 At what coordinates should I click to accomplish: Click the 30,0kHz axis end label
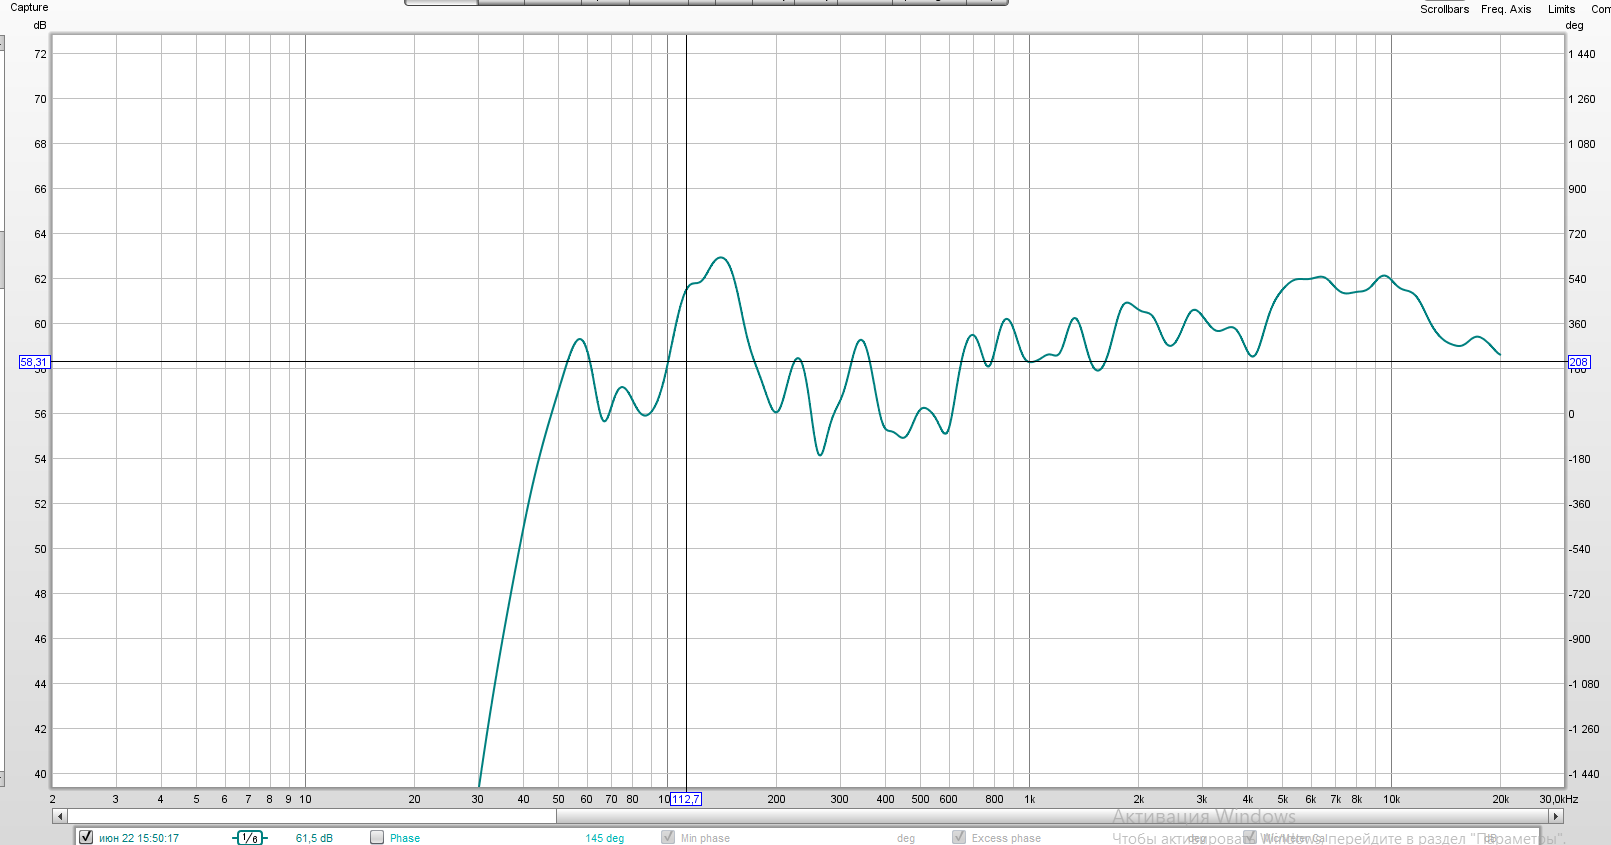pos(1558,799)
